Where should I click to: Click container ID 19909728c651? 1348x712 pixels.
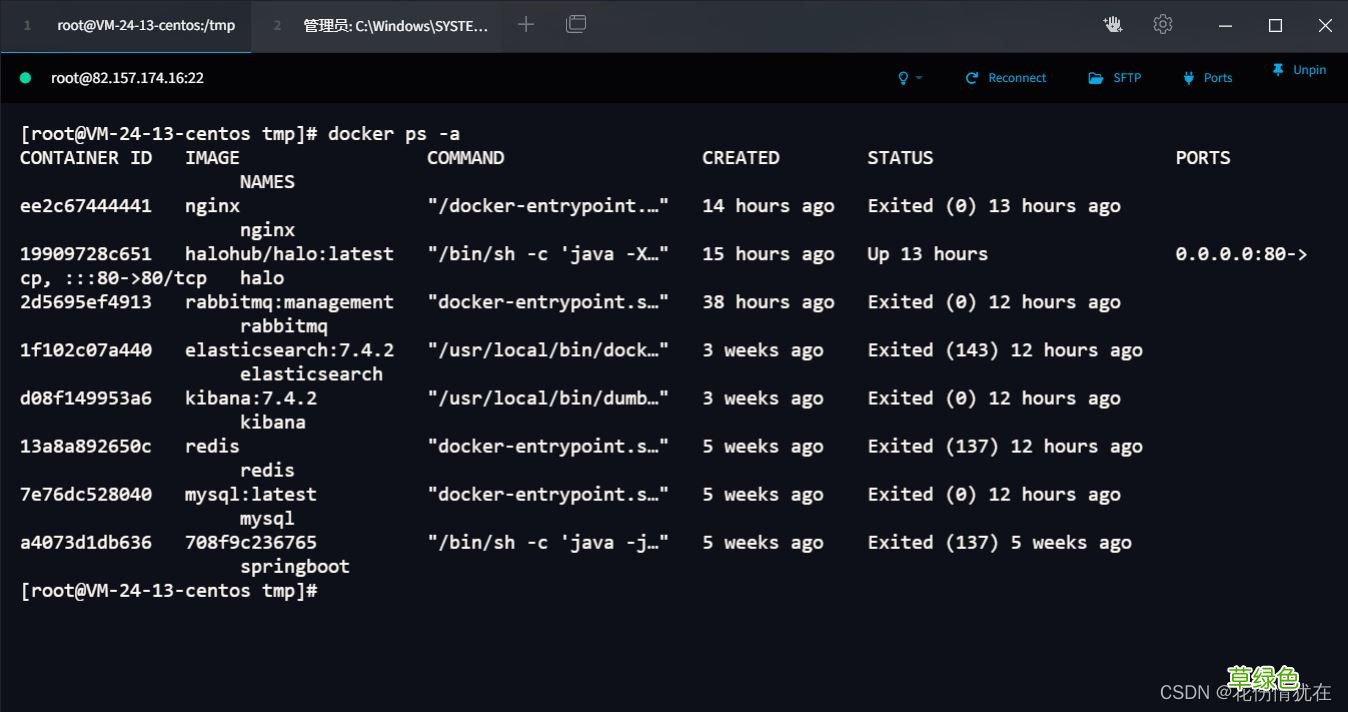click(x=86, y=254)
